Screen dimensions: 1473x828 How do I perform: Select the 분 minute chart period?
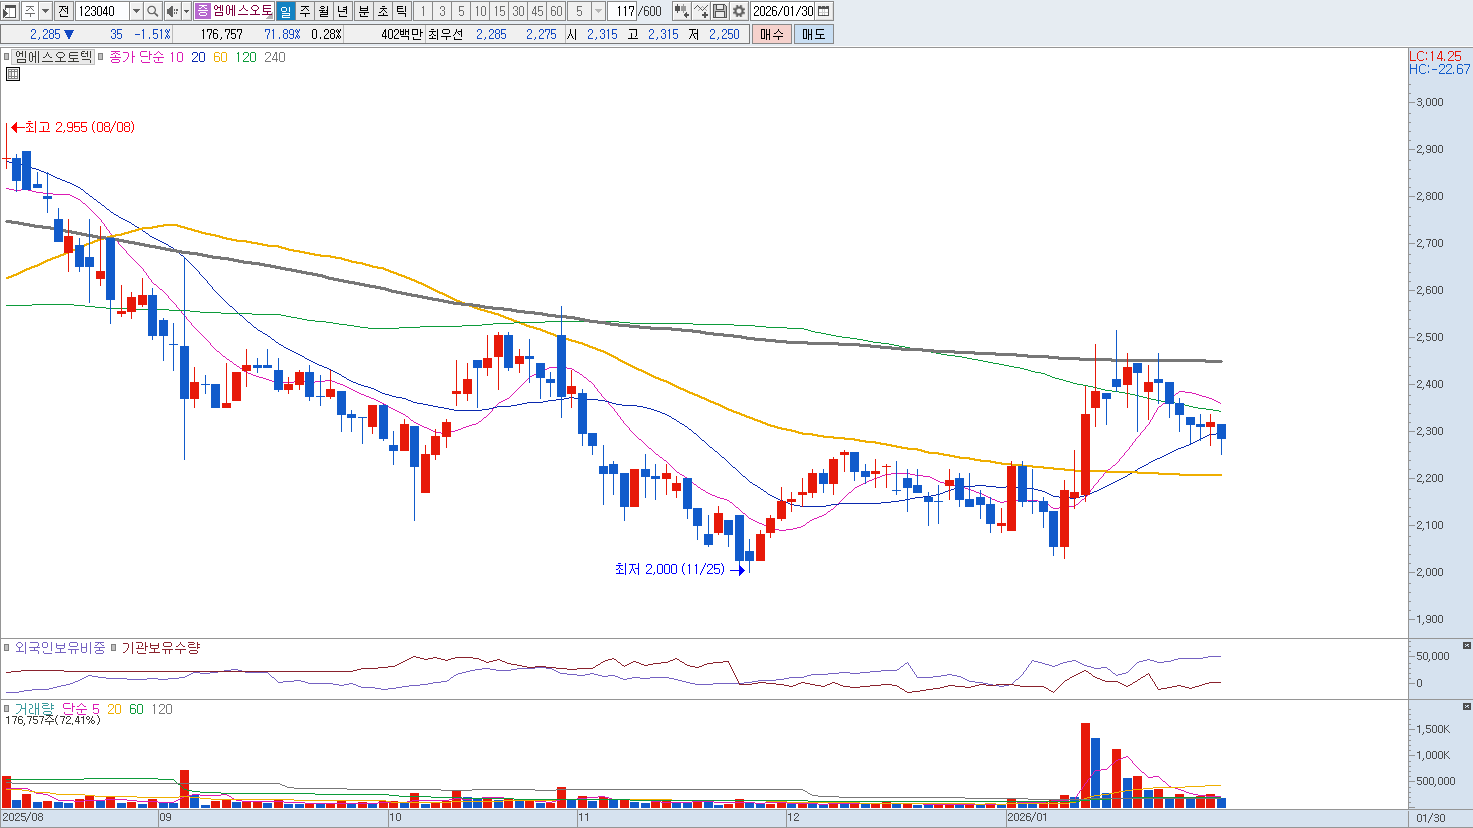click(x=363, y=11)
